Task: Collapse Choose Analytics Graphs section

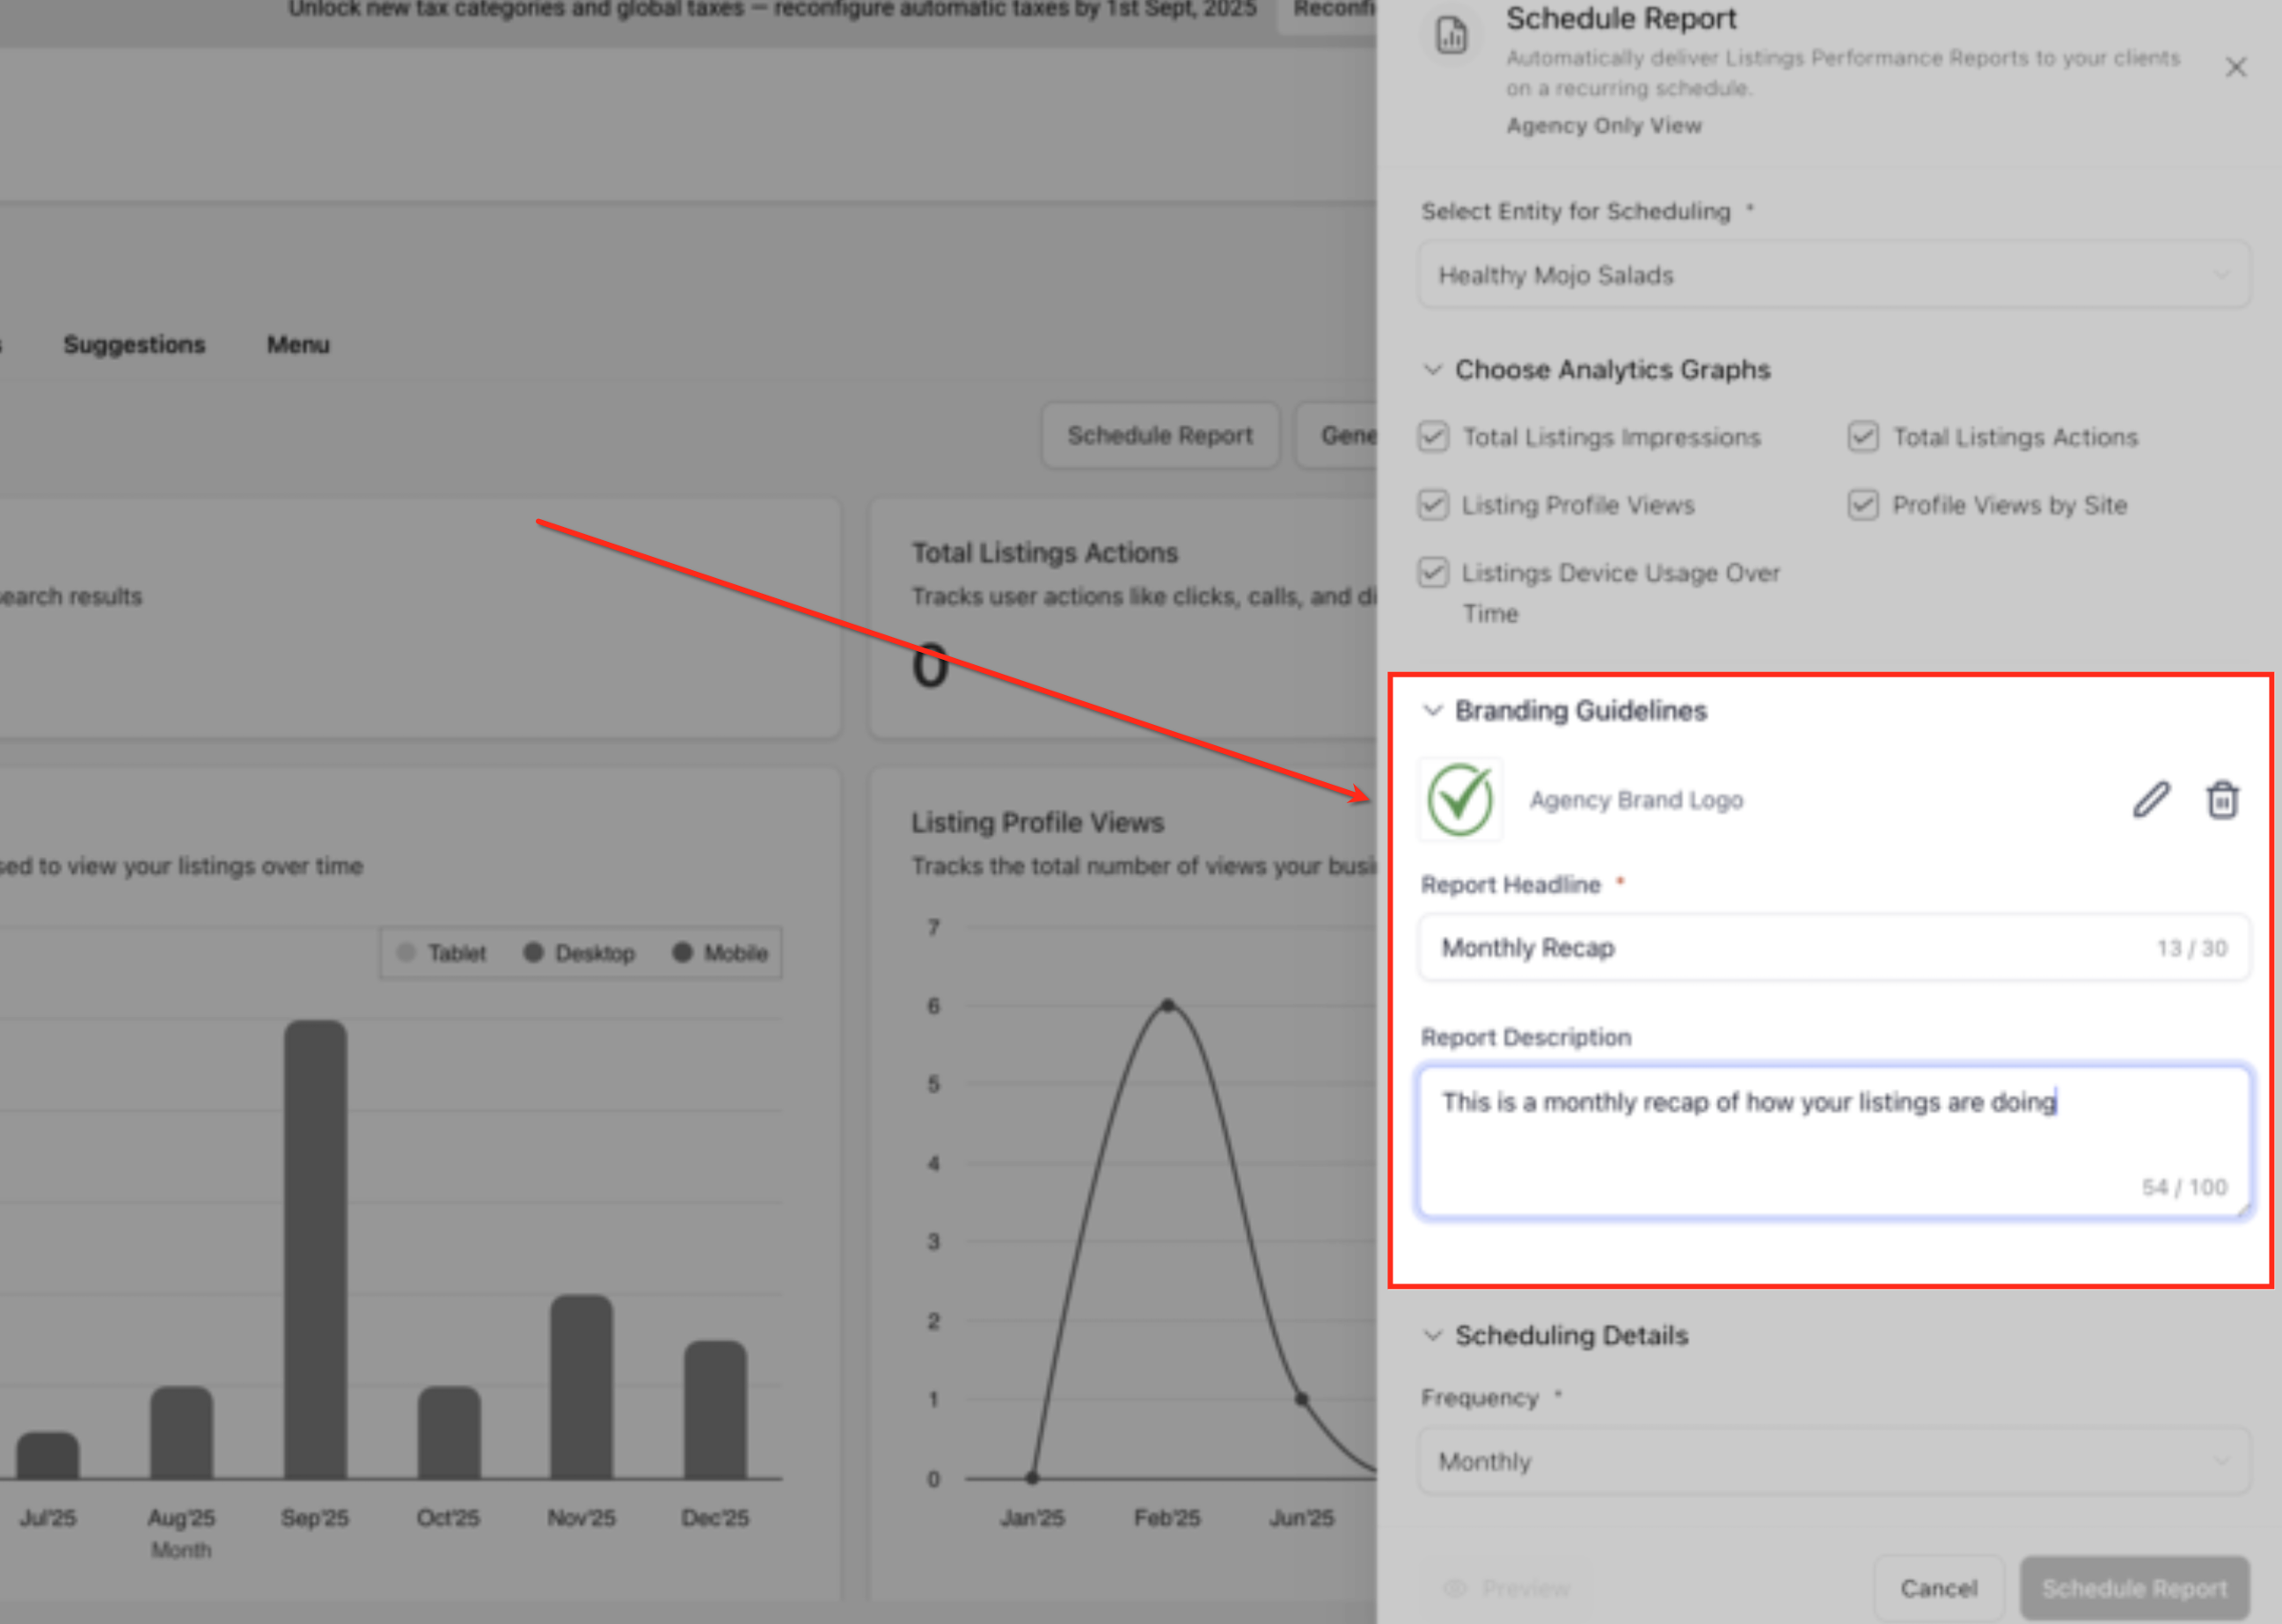Action: 1433,370
